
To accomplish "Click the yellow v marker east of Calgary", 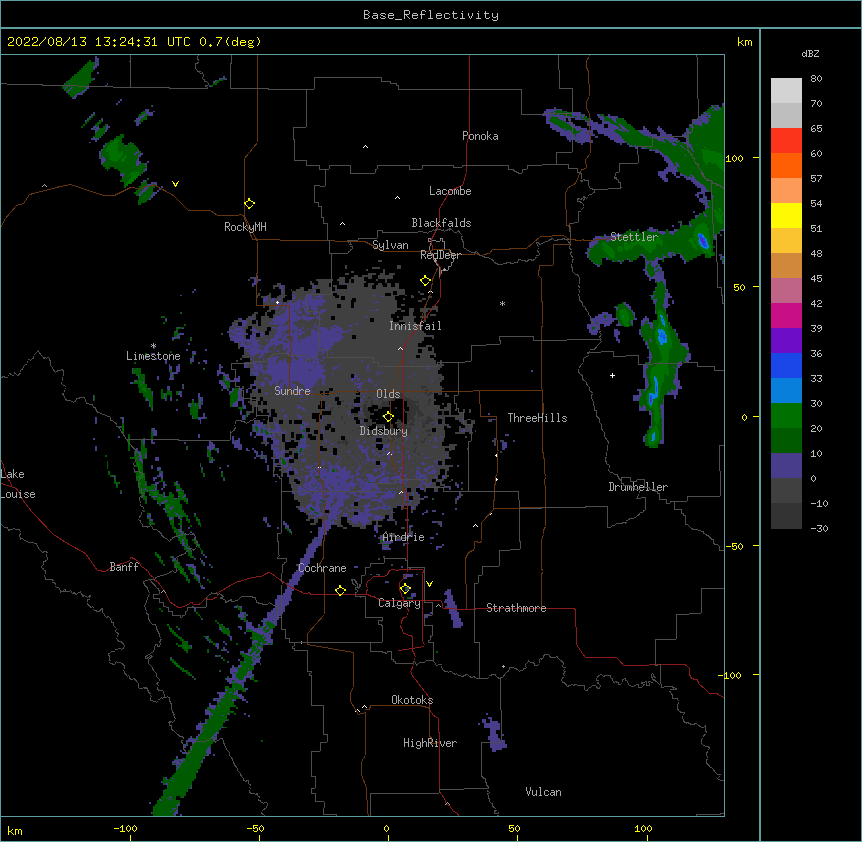I will pyautogui.click(x=429, y=584).
